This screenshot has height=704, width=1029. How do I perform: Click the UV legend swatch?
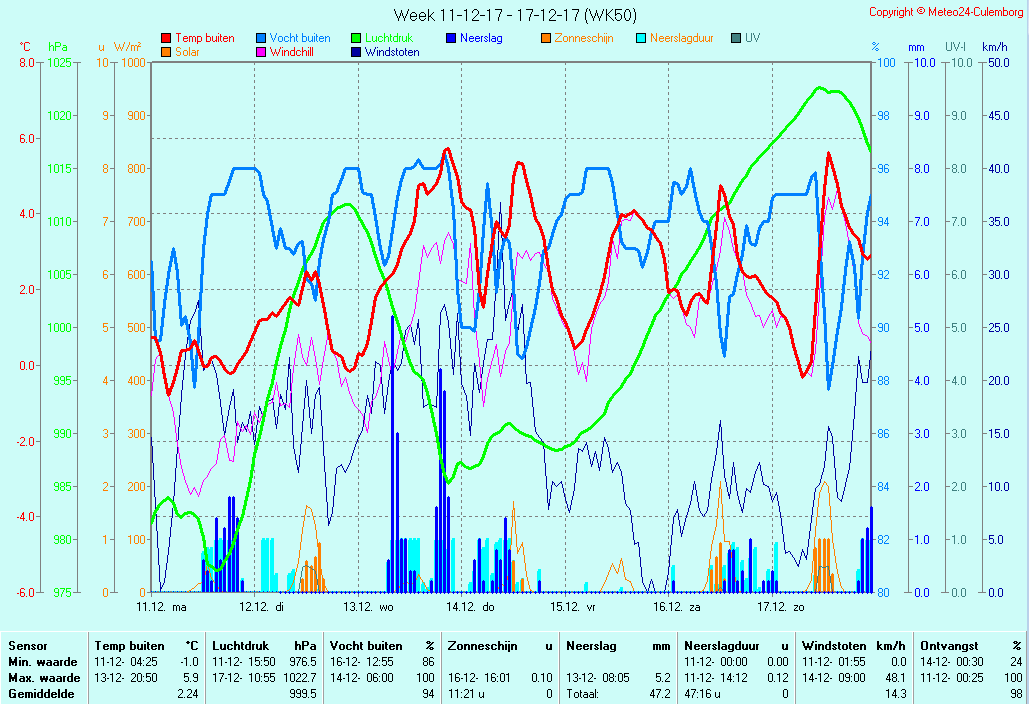pos(736,39)
